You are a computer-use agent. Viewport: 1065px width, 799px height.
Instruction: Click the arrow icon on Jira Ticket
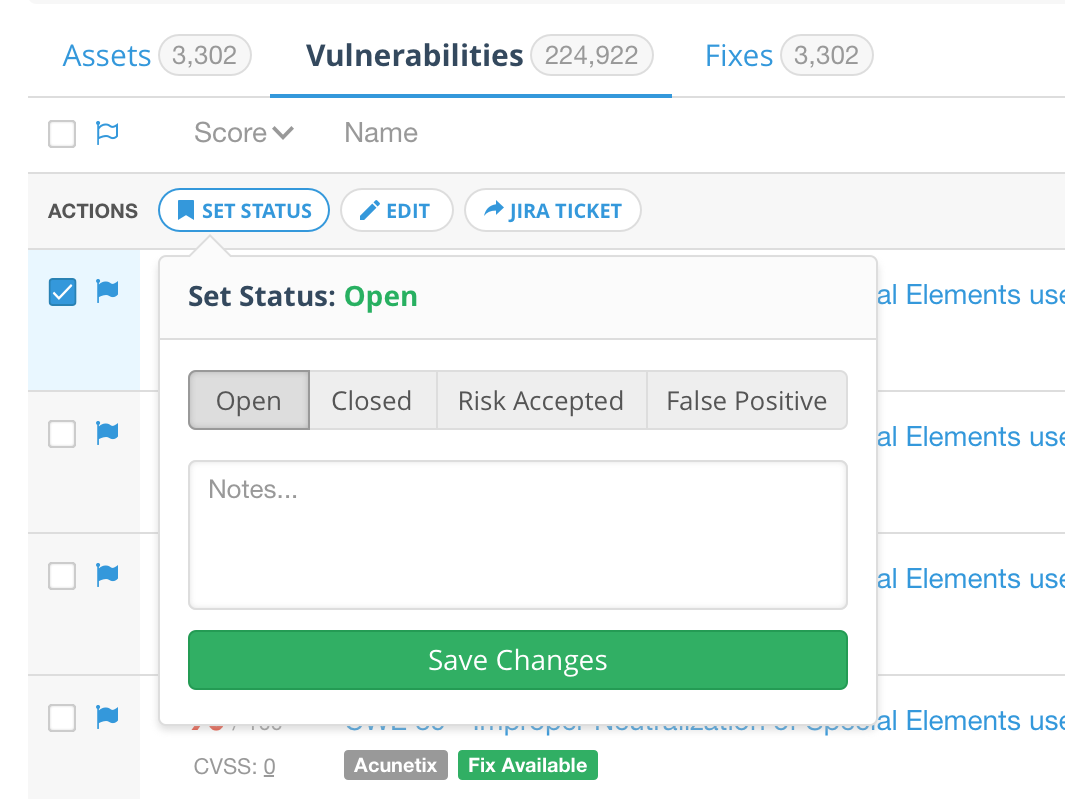(x=494, y=211)
